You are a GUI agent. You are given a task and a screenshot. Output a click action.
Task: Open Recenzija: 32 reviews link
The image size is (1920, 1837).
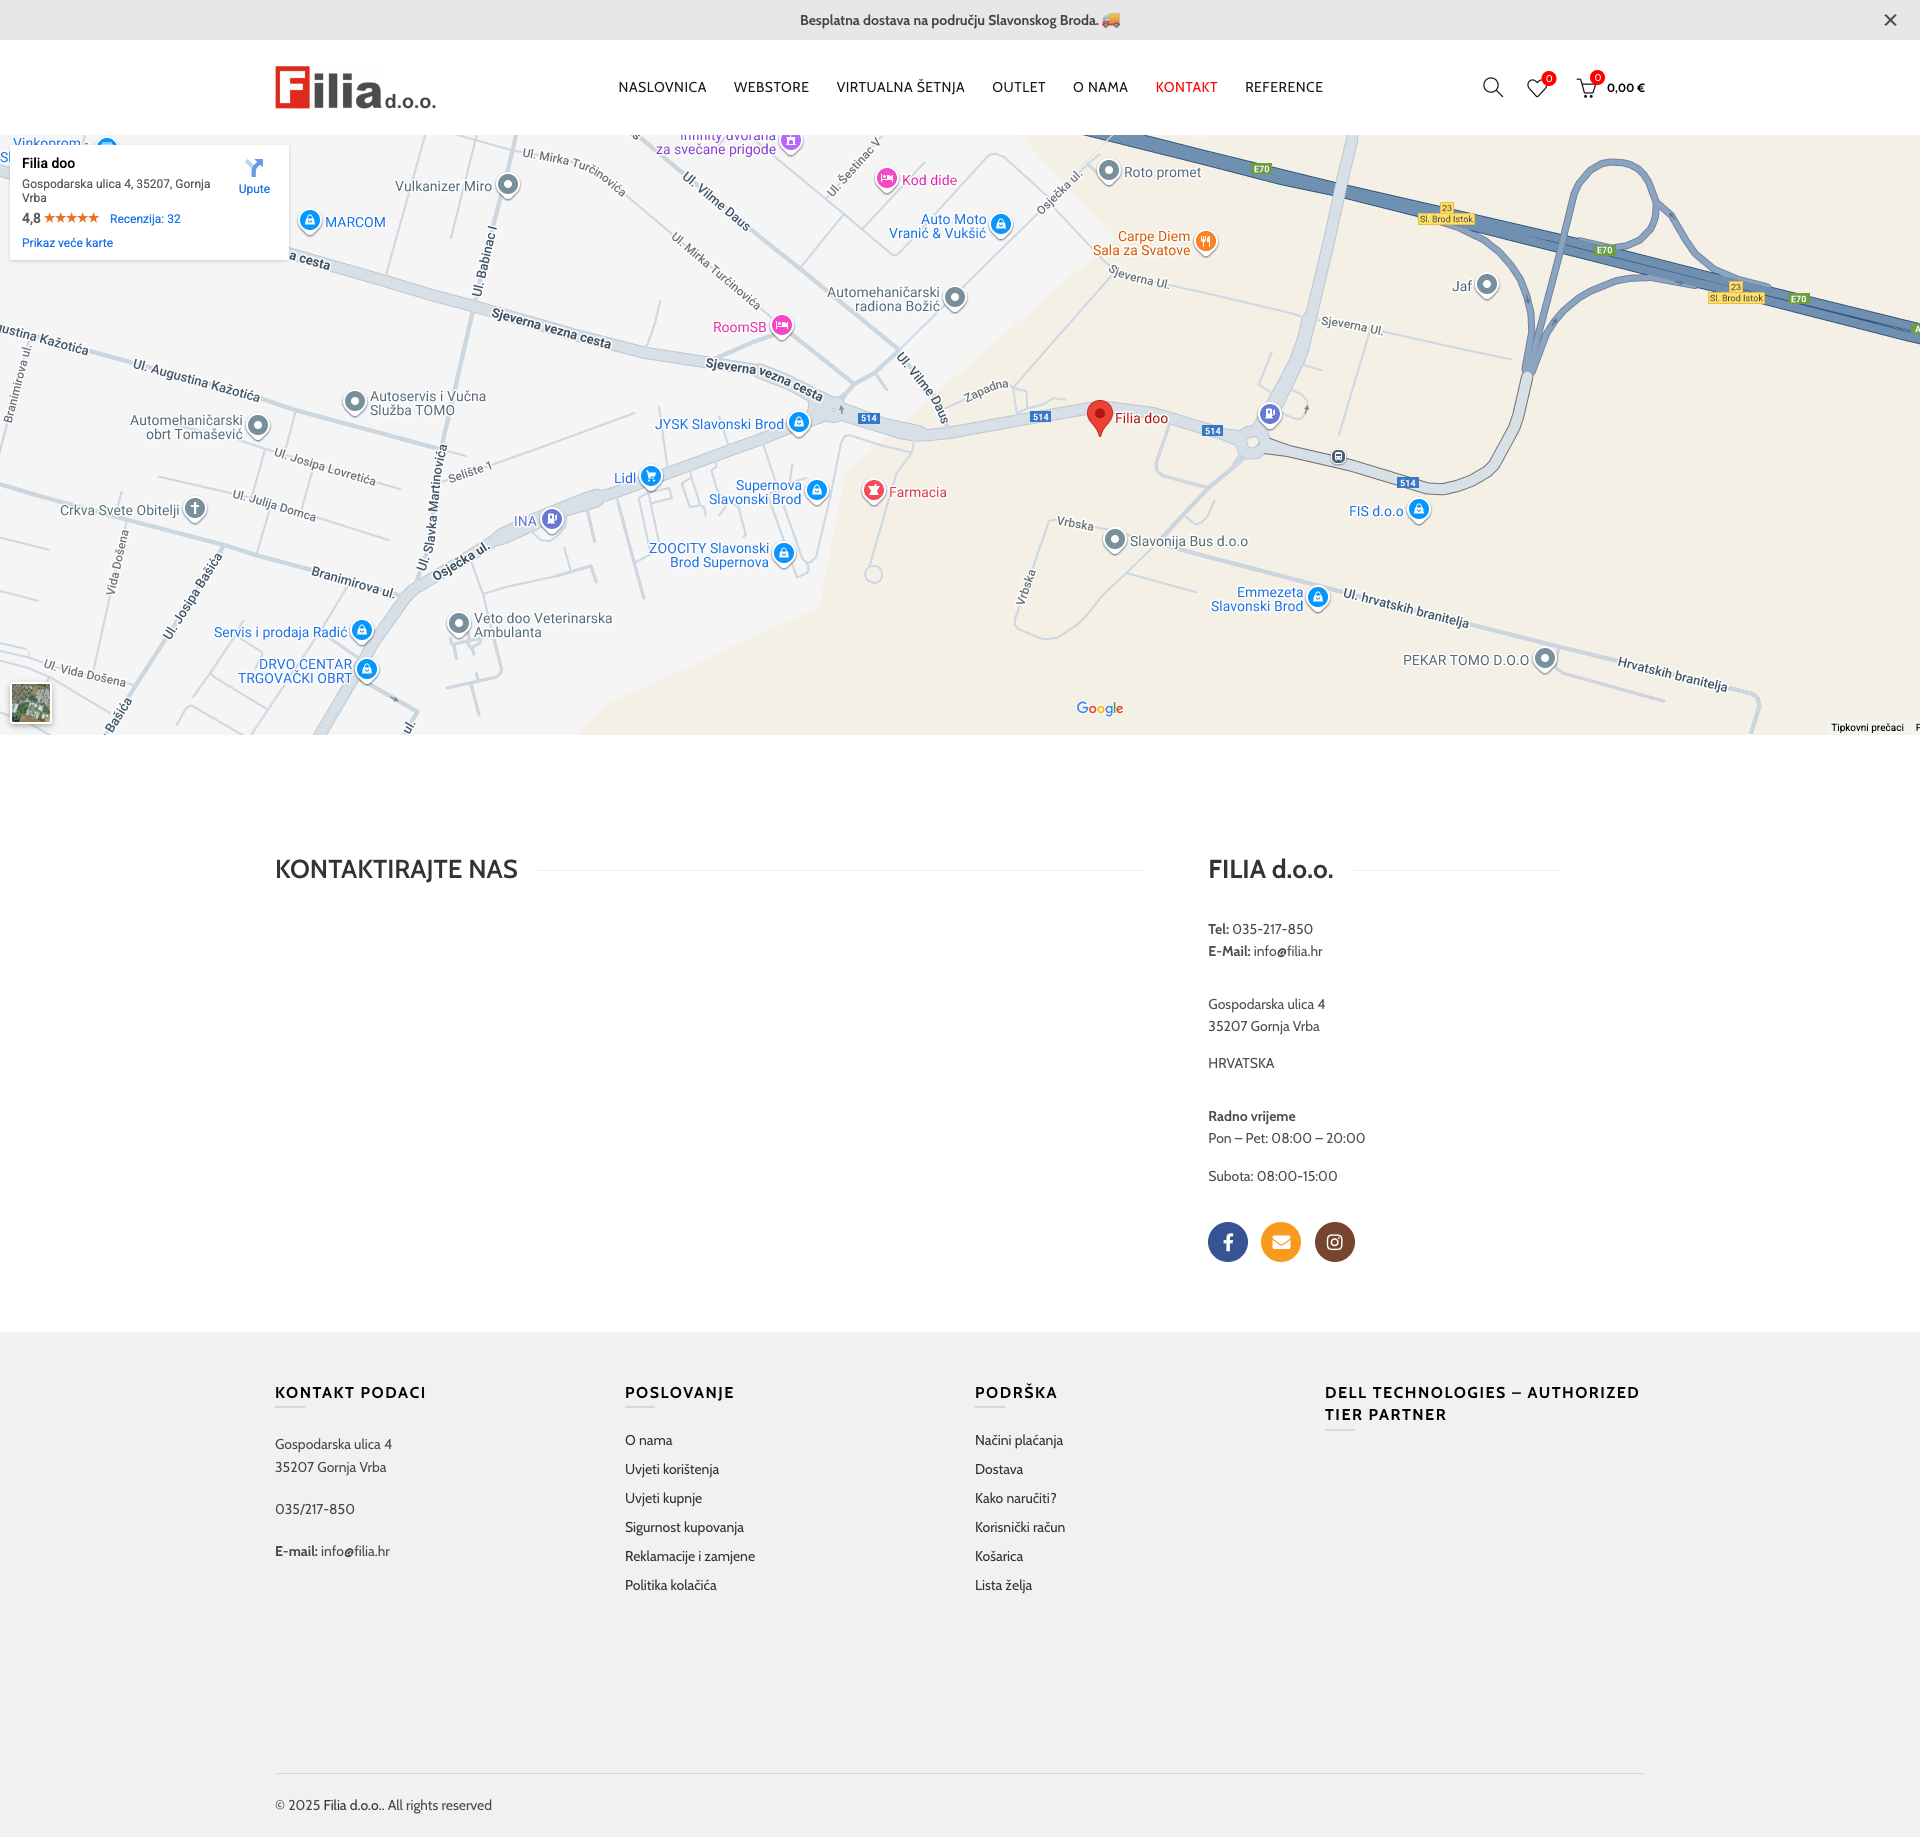[145, 219]
